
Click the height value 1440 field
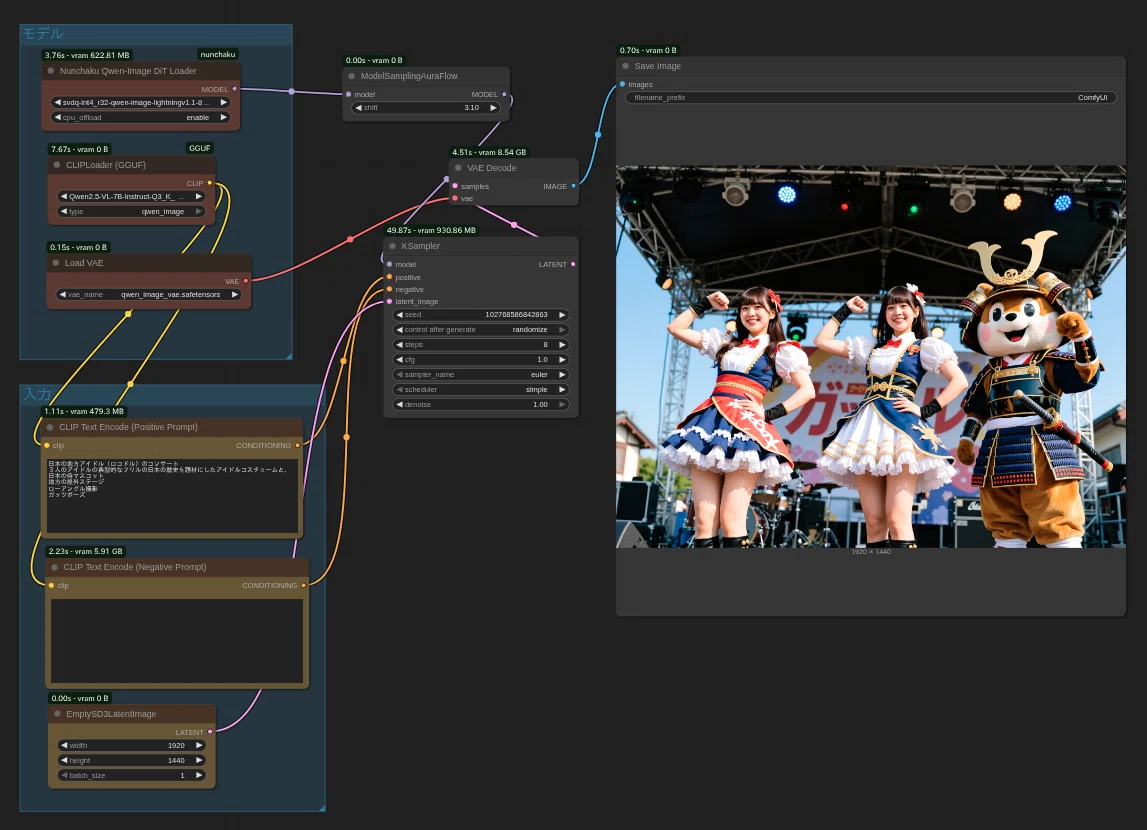click(x=131, y=761)
